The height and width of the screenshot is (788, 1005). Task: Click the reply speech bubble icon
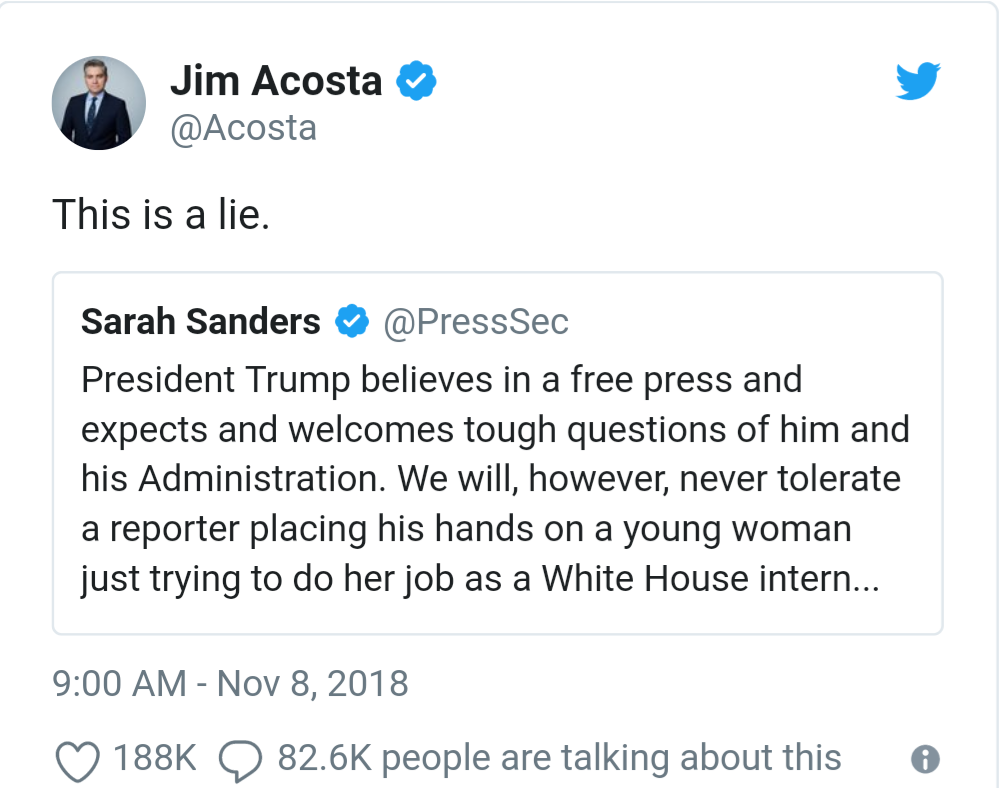(238, 761)
